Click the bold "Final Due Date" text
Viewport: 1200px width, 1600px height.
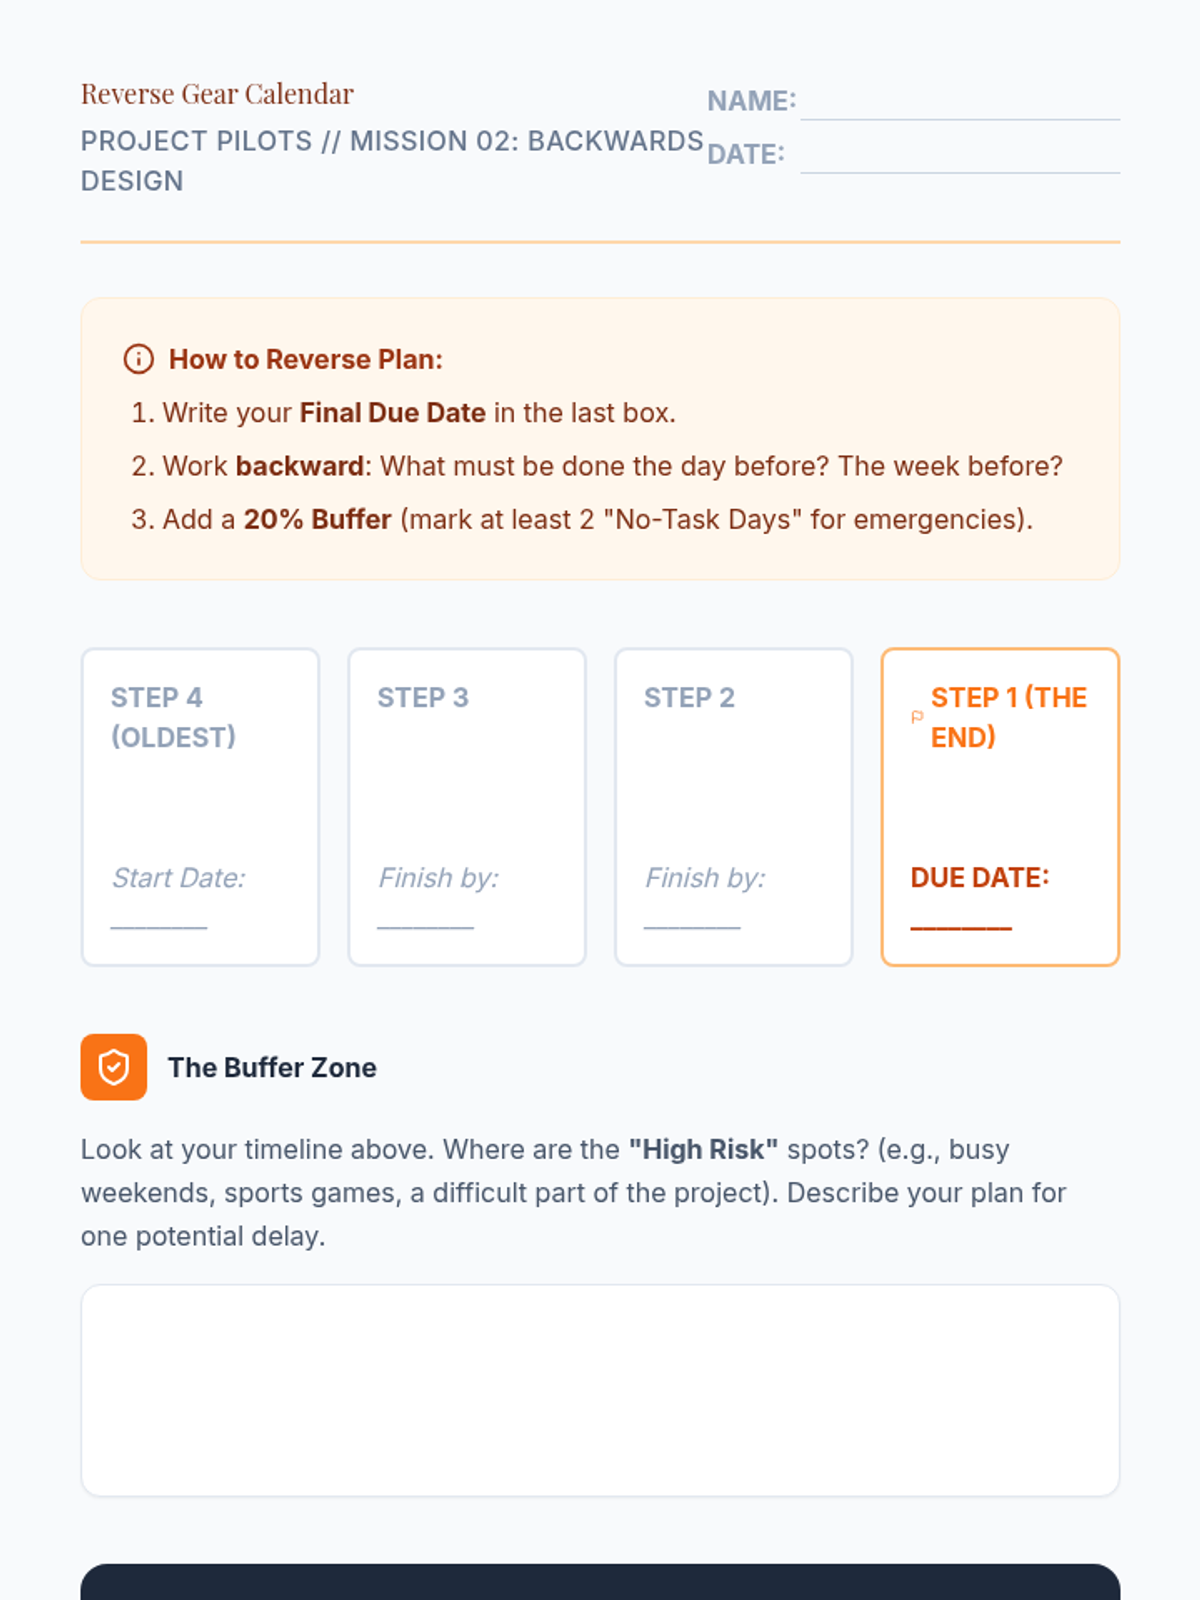(x=392, y=413)
